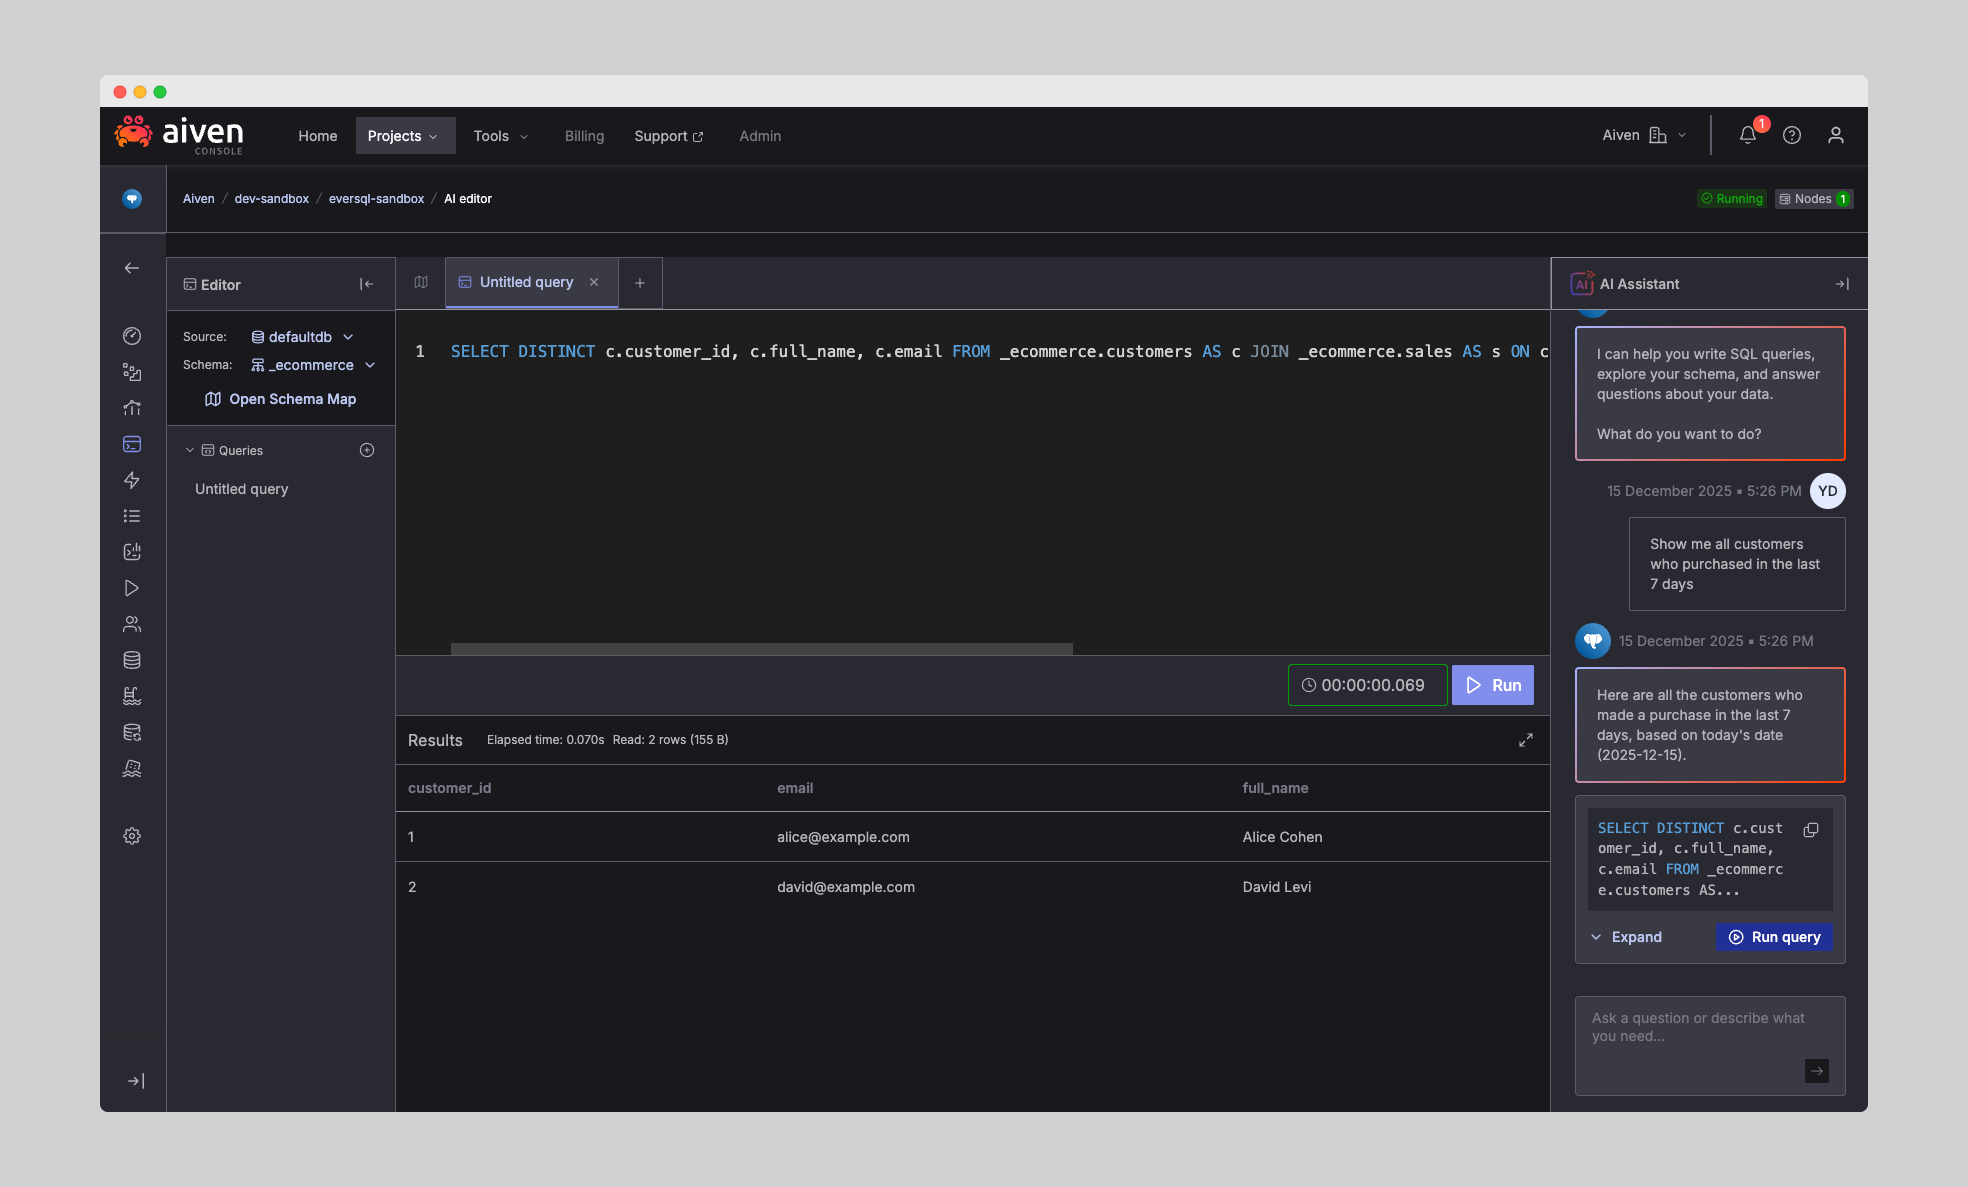Add a new query in Queries section
This screenshot has height=1187, width=1968.
[x=367, y=450]
